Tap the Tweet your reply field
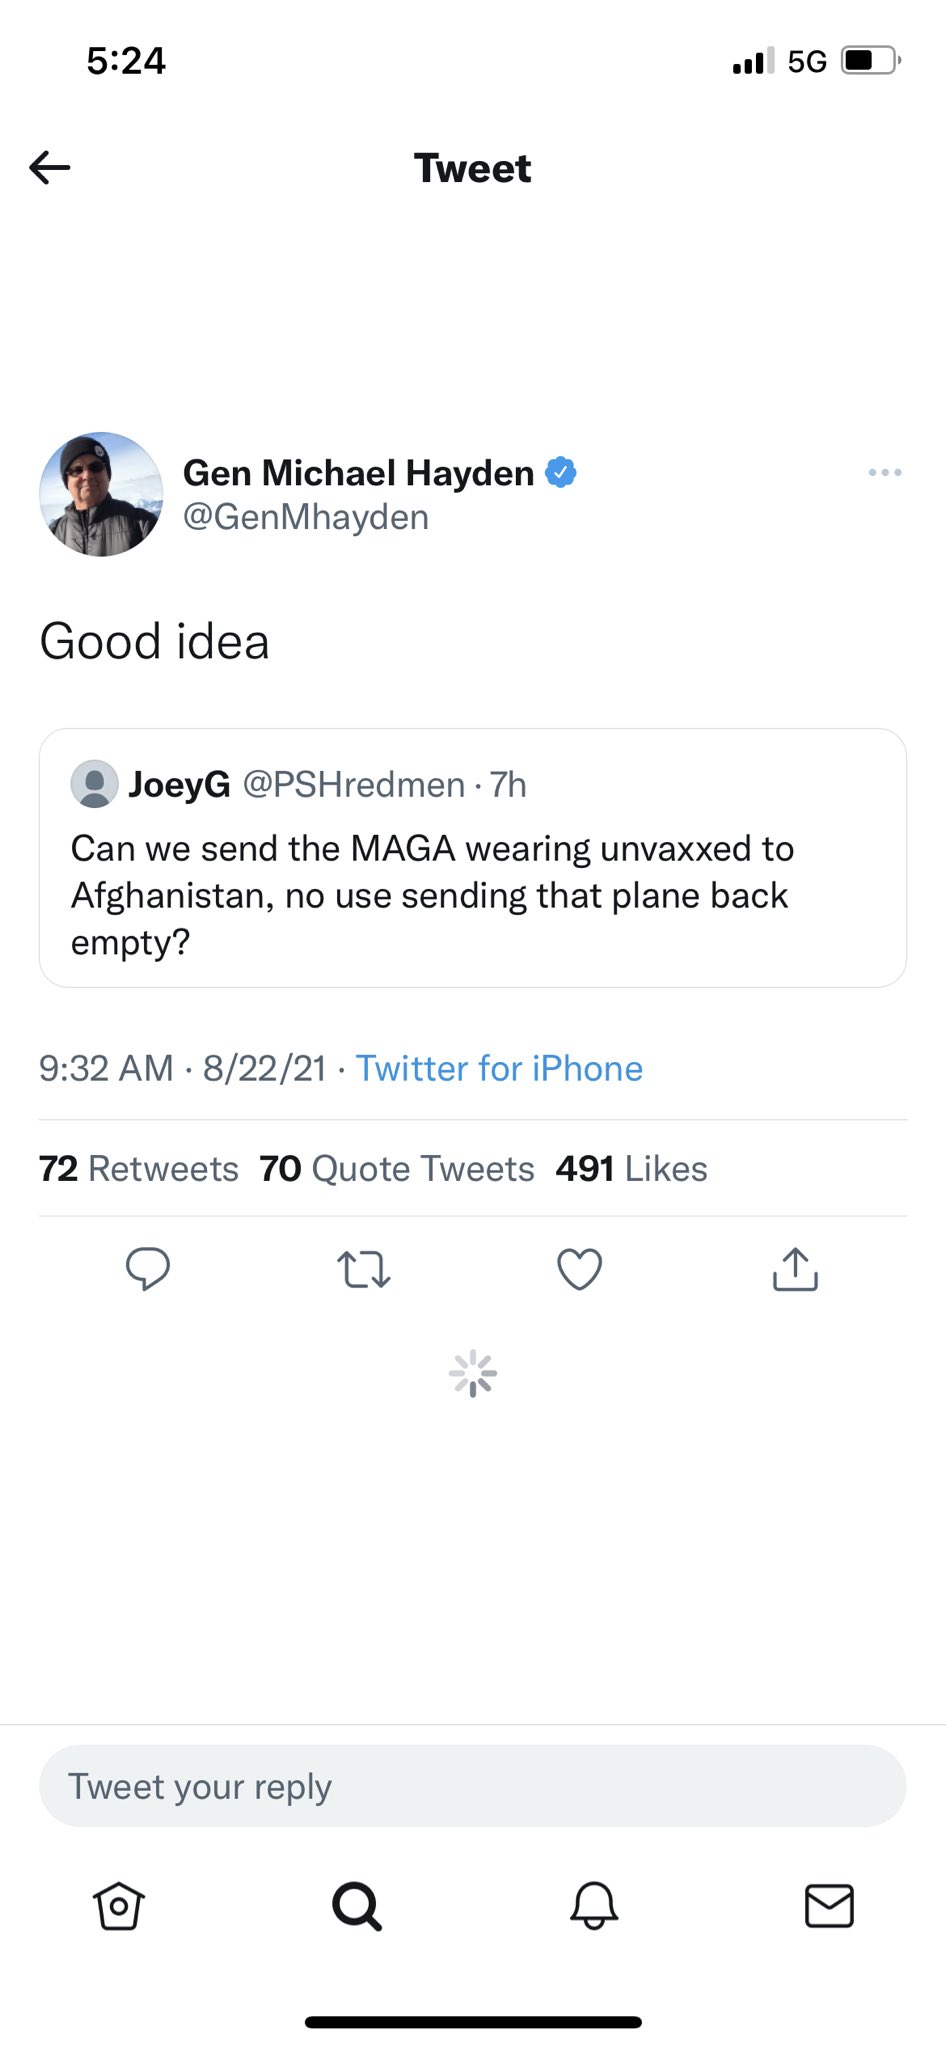The image size is (946, 2048). 473,1786
